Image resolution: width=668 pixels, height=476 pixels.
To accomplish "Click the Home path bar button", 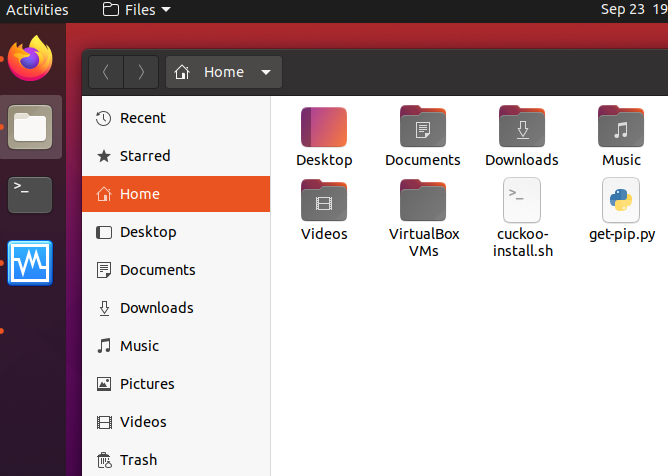I will (x=224, y=72).
